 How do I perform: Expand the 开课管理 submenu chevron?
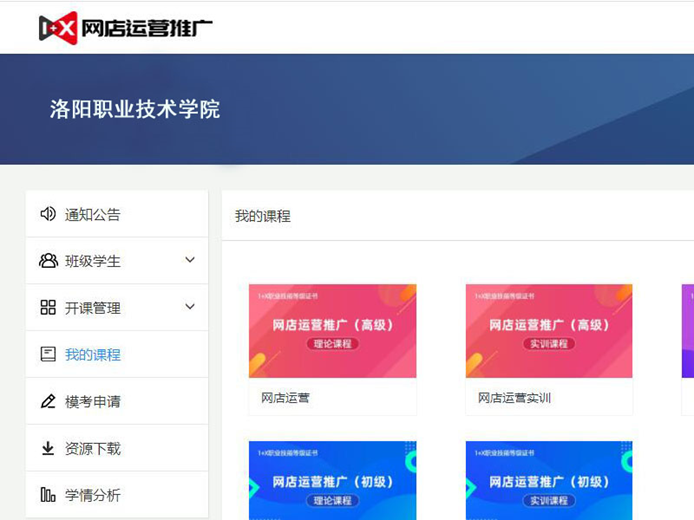pyautogui.click(x=190, y=308)
